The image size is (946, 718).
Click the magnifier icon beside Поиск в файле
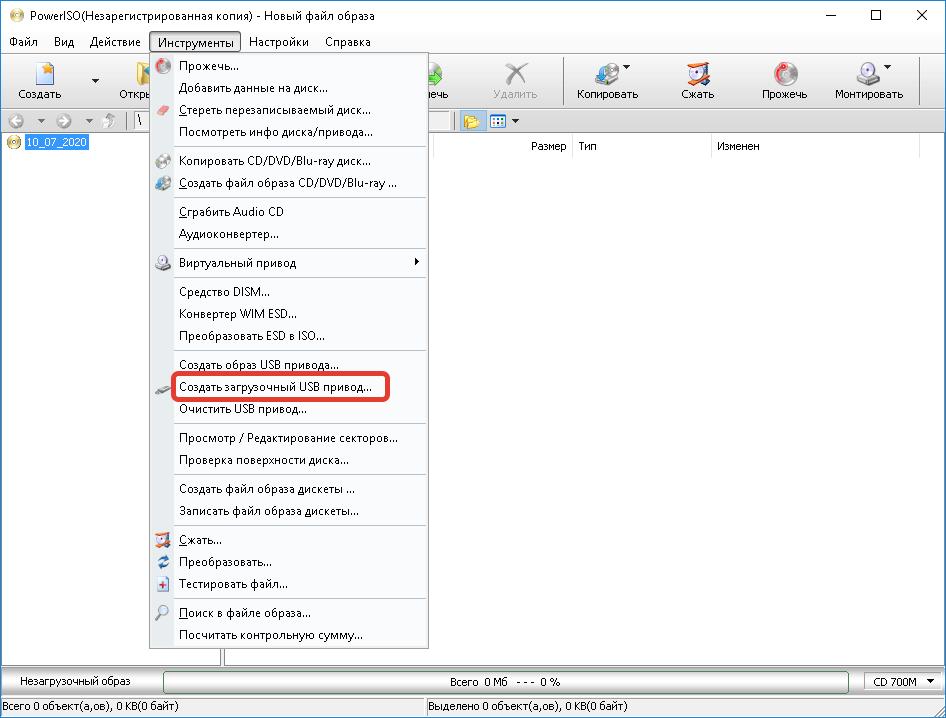[x=162, y=612]
